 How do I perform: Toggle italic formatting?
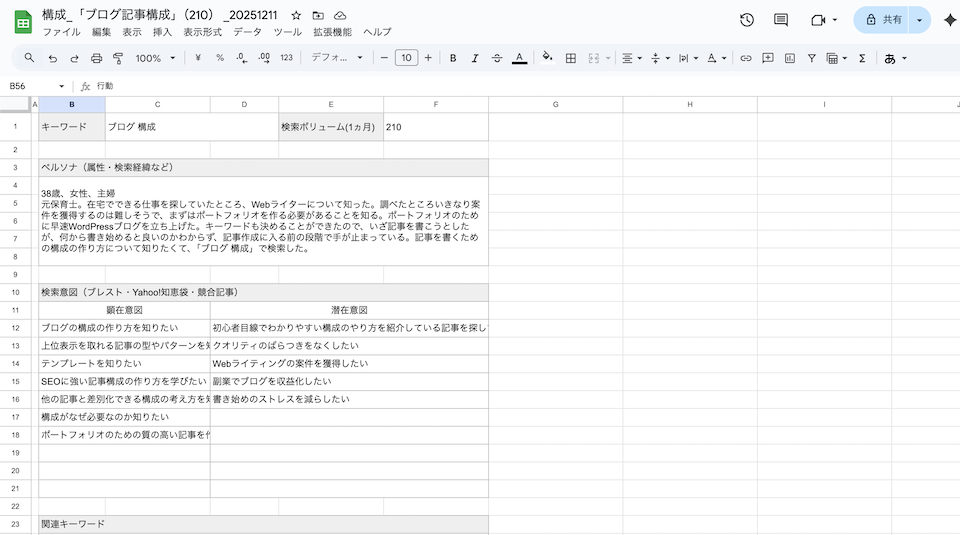tap(474, 58)
